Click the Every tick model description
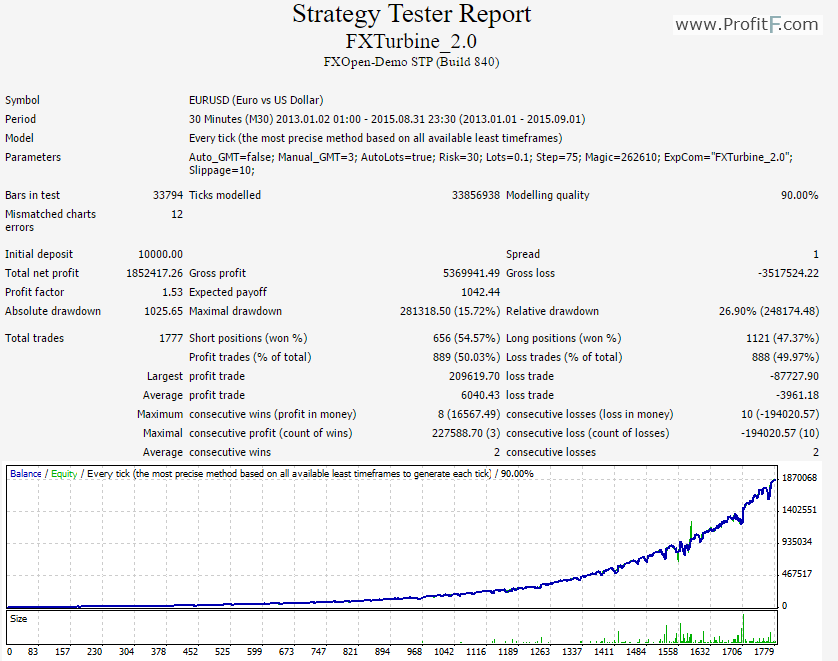838x661 pixels. 375,138
